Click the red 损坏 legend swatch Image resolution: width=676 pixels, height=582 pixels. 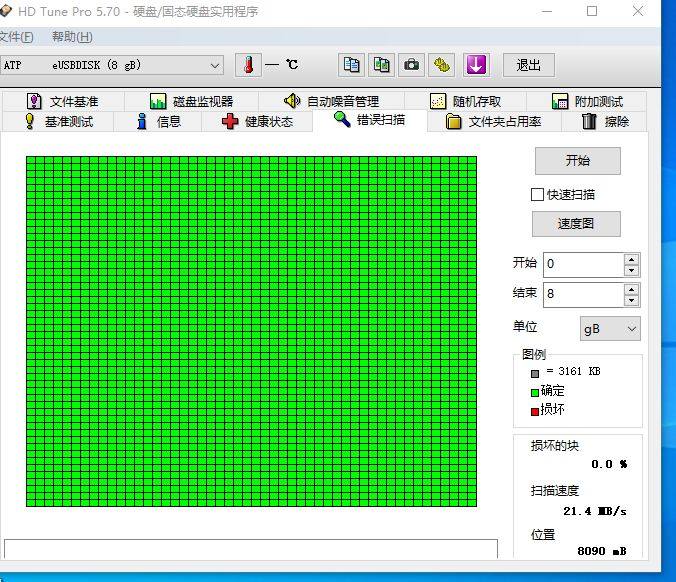coord(535,411)
